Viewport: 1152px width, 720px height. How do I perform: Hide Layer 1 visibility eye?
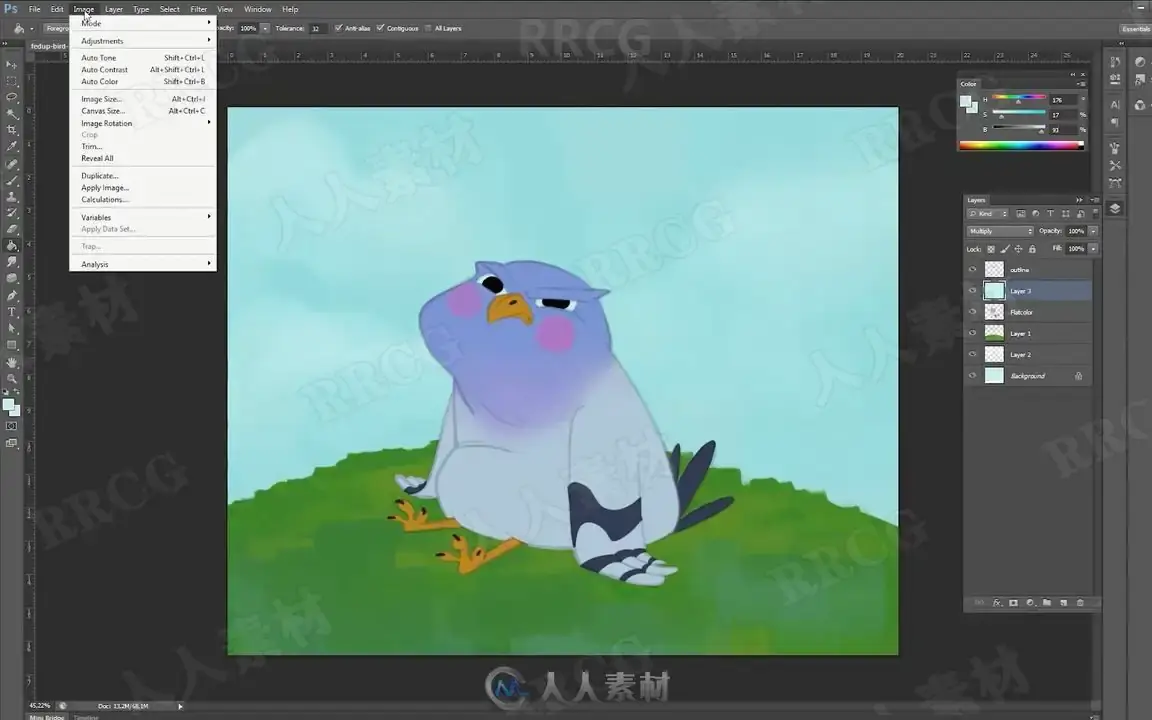973,334
